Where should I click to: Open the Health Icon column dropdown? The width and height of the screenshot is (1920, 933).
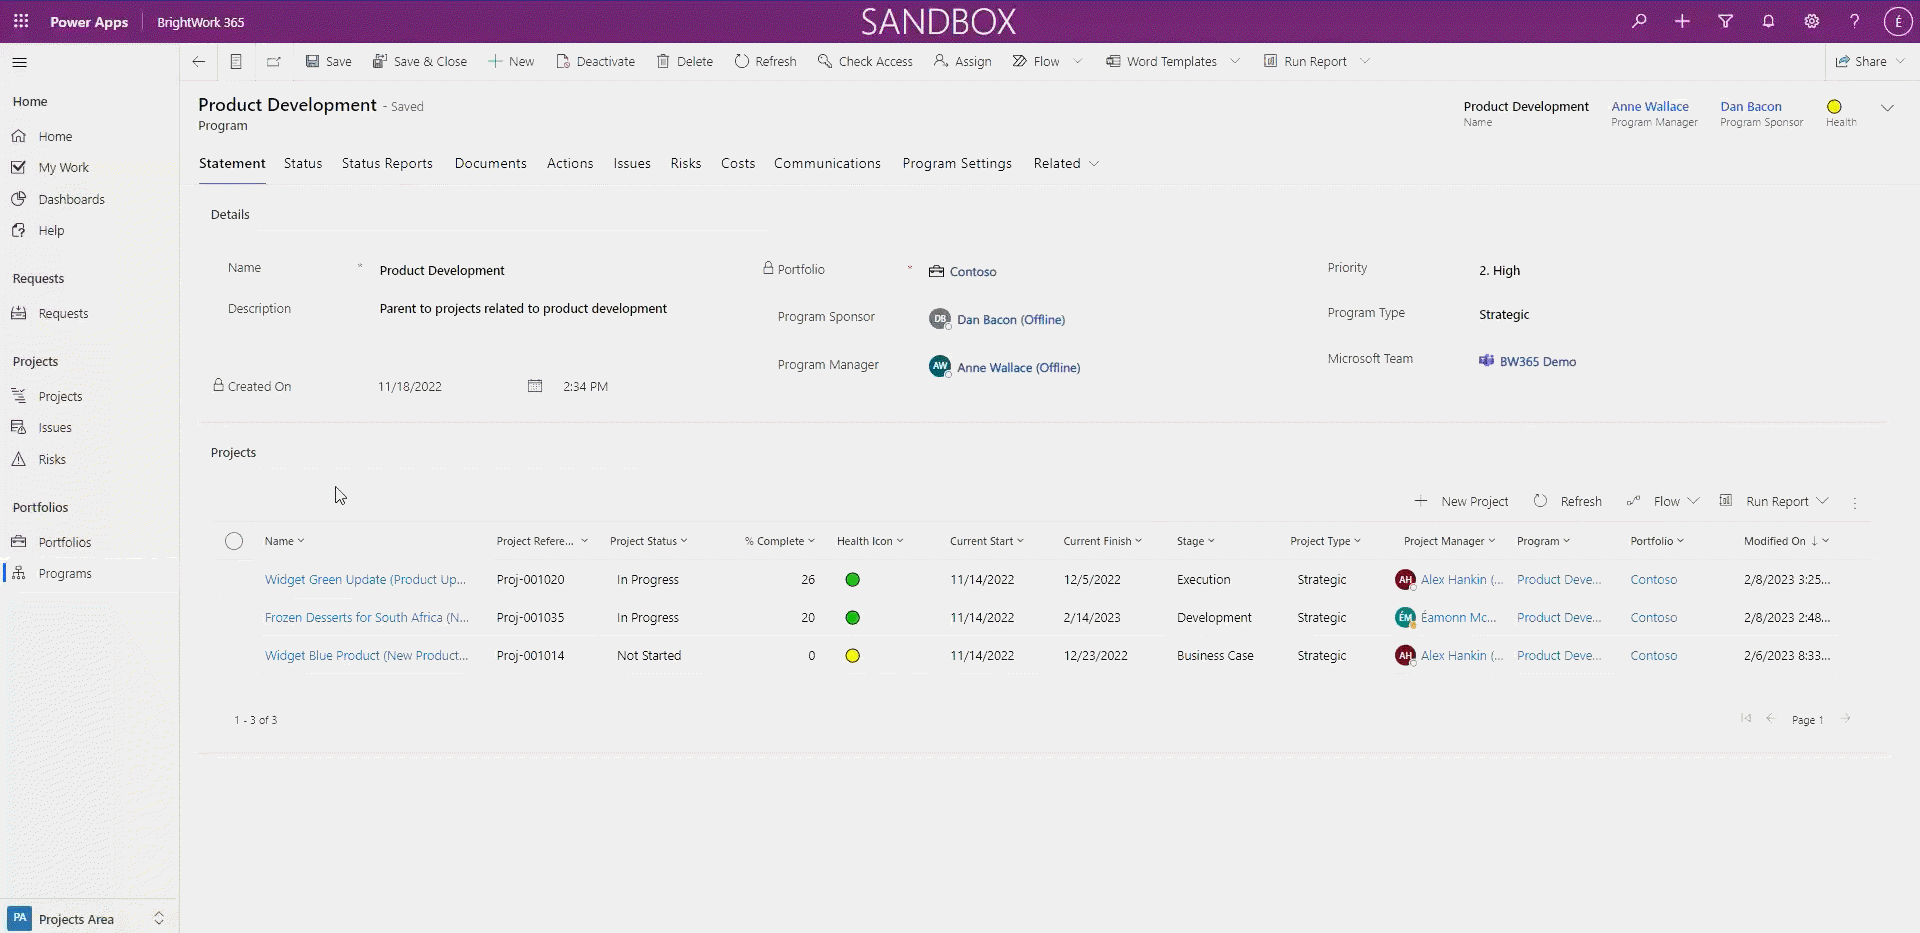coord(869,541)
